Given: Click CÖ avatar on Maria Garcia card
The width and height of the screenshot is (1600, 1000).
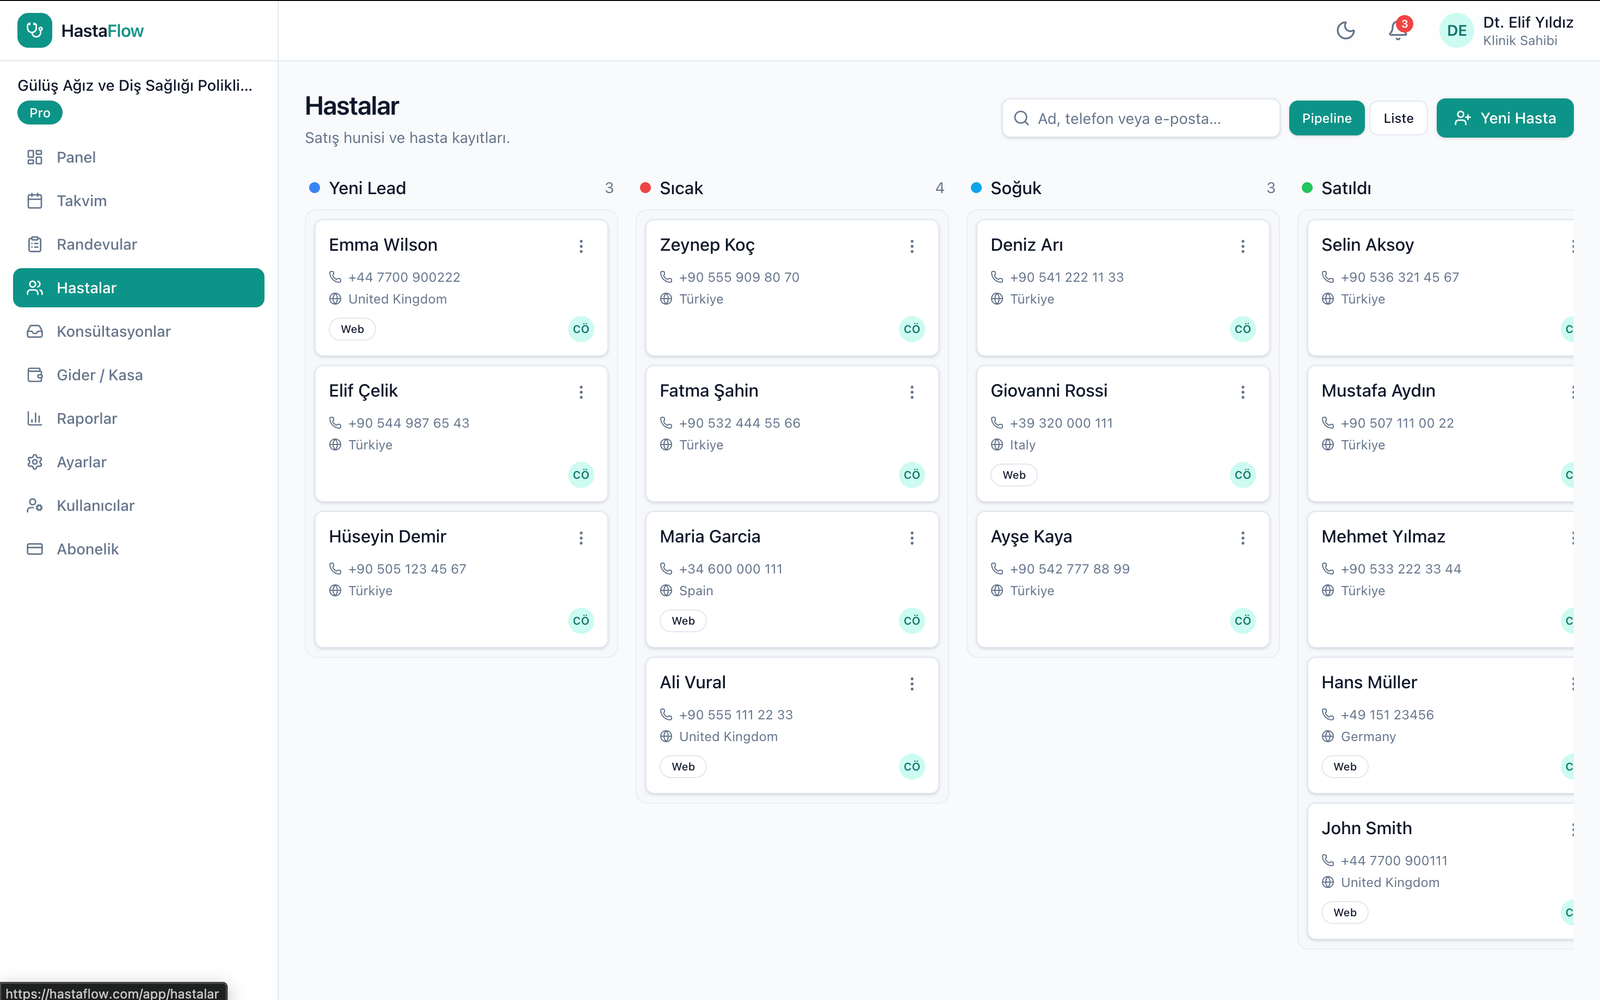Looking at the screenshot, I should (x=912, y=621).
